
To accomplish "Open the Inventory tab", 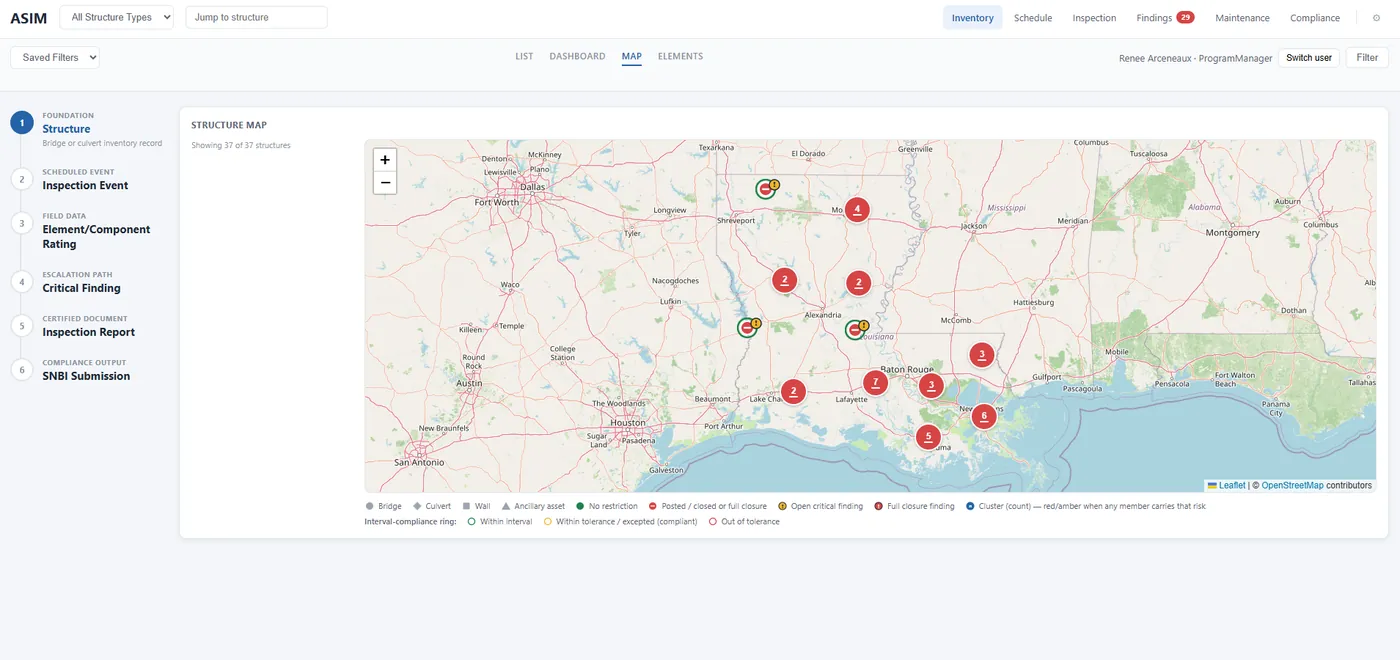I will (972, 18).
